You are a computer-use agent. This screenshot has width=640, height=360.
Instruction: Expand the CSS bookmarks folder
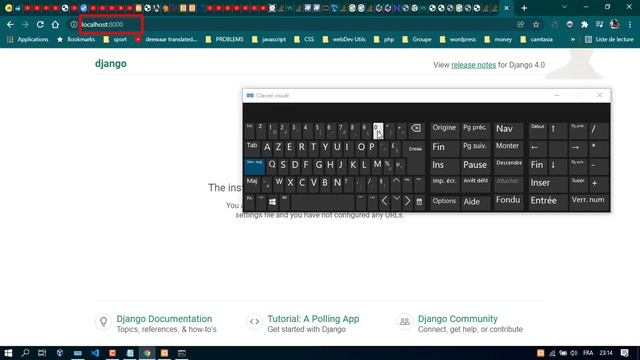pos(304,39)
